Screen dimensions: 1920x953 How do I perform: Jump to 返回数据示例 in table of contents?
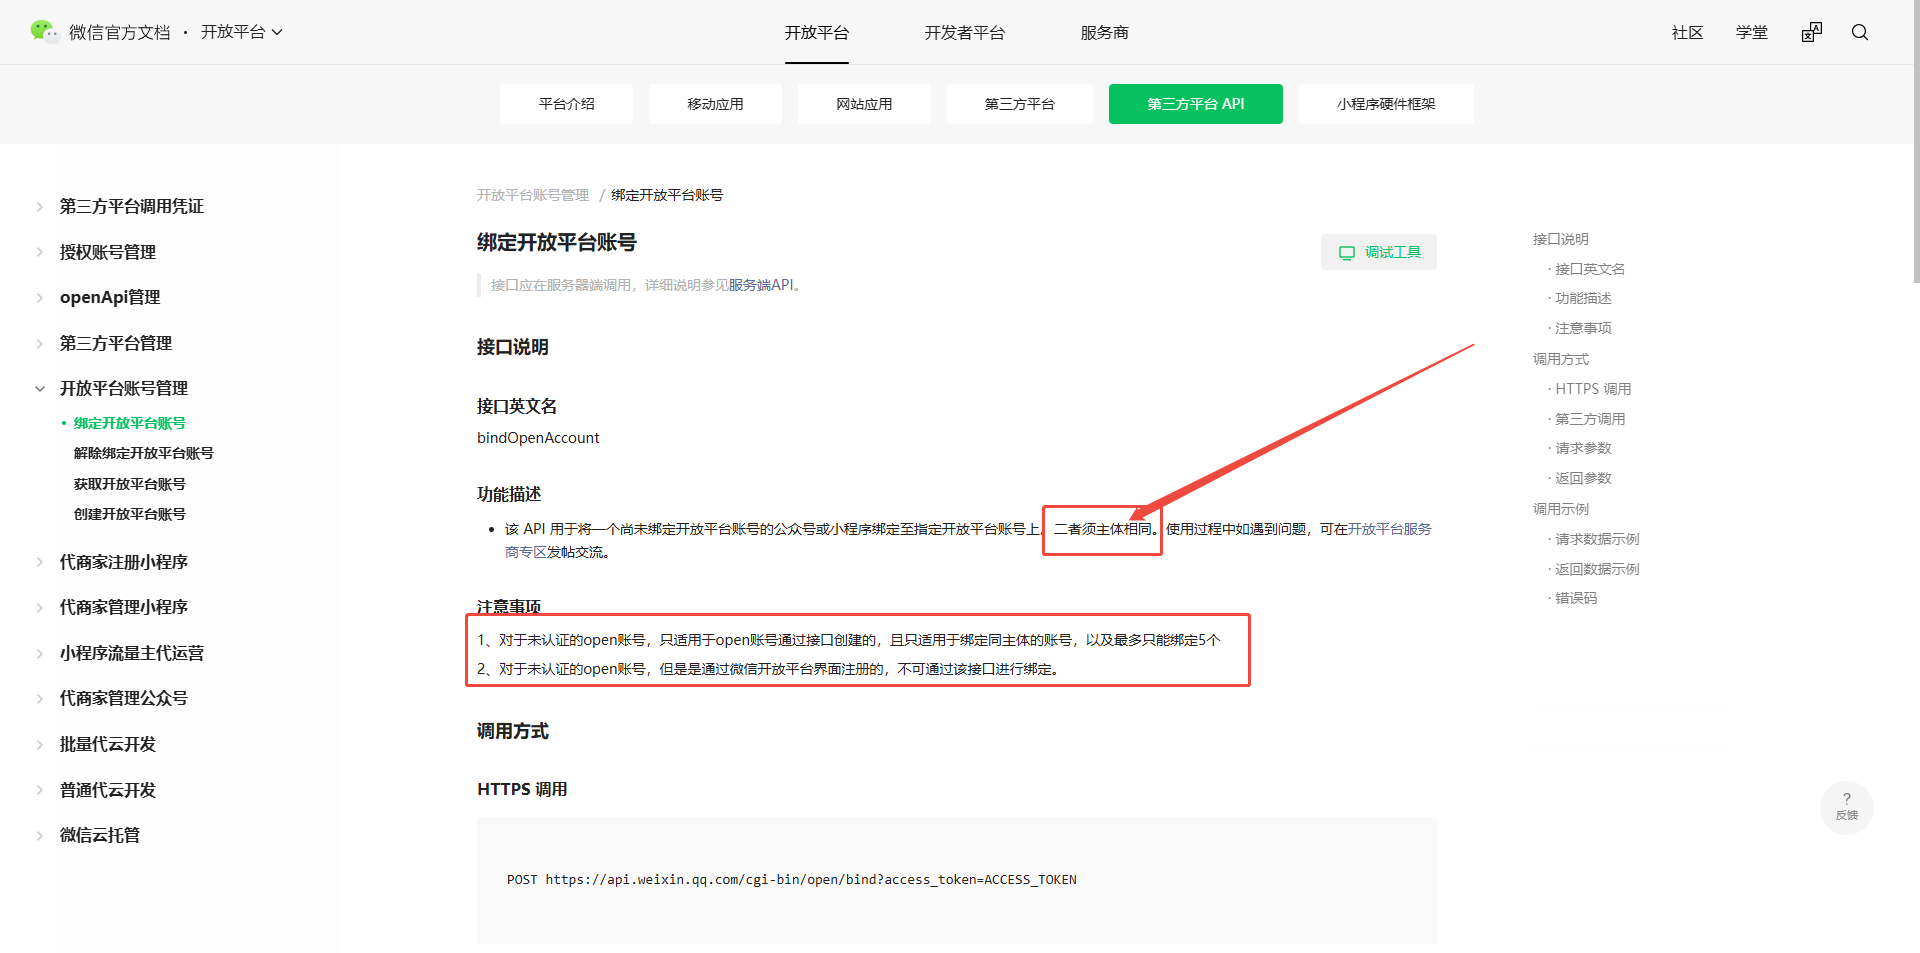[1597, 569]
